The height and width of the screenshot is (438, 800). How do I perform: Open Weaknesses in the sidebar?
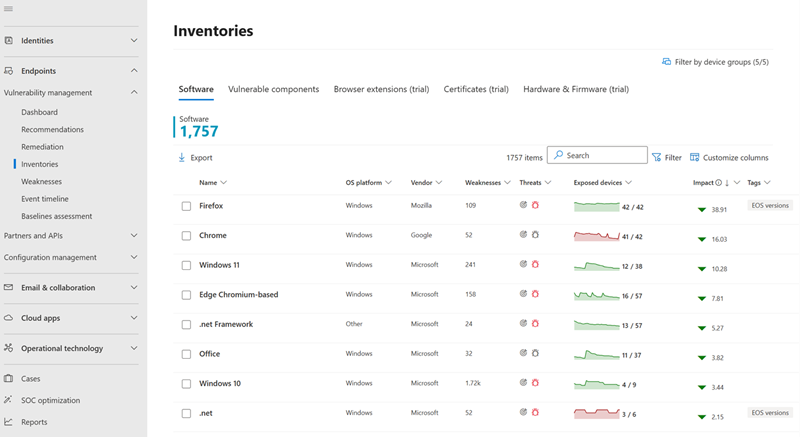(x=41, y=181)
